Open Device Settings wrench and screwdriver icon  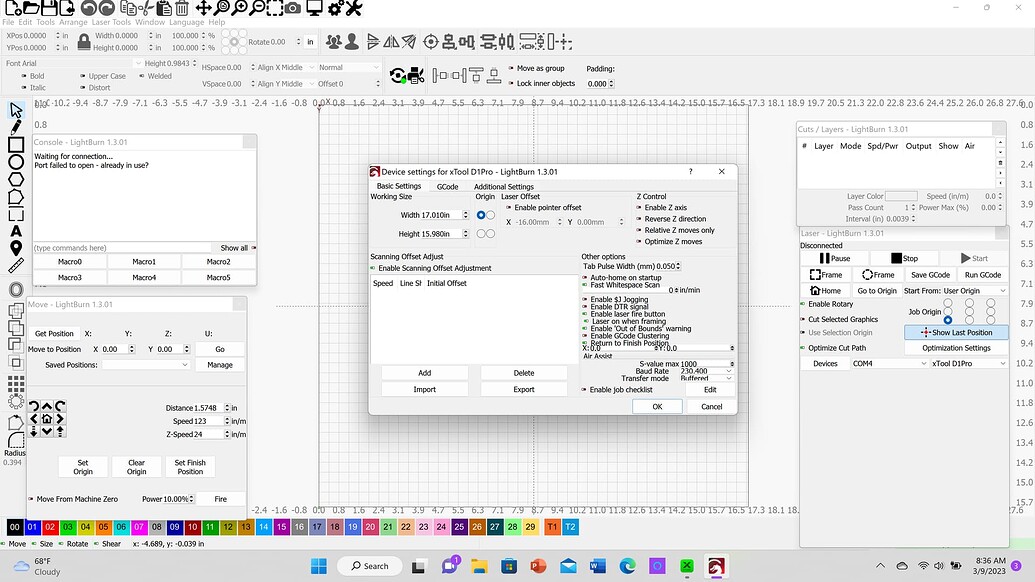(x=354, y=8)
